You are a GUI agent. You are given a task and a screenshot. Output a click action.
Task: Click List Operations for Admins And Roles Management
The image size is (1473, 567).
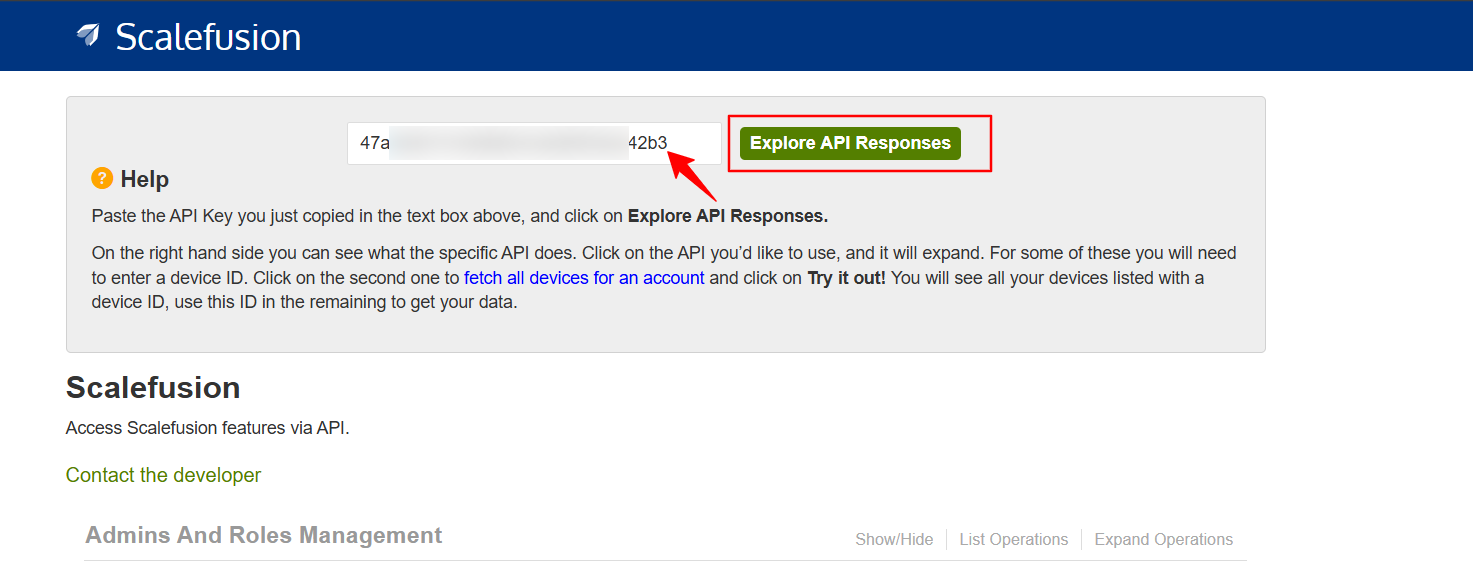click(1014, 539)
